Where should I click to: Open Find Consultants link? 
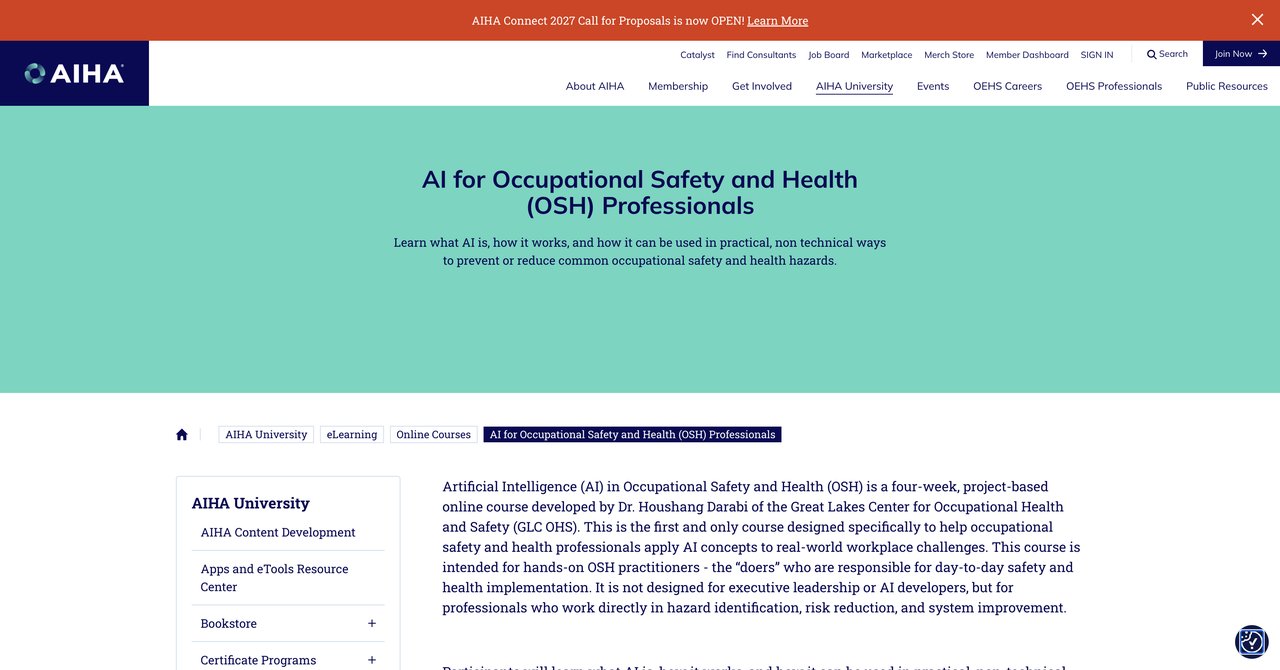pyautogui.click(x=761, y=55)
